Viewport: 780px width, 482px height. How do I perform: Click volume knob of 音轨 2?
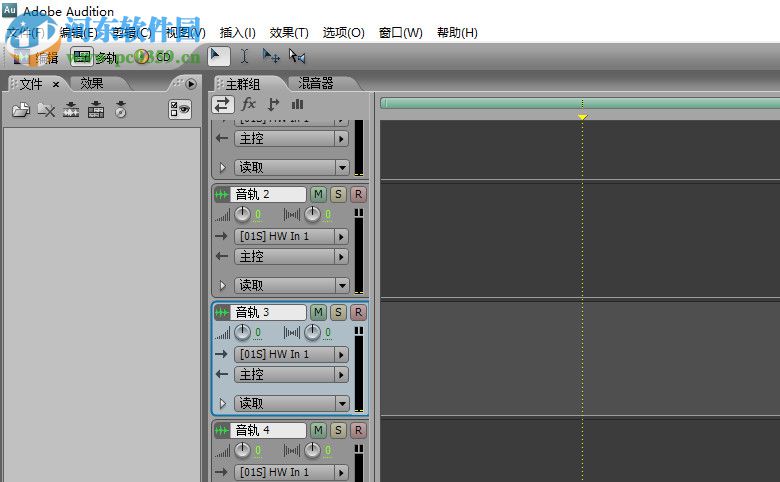[242, 214]
